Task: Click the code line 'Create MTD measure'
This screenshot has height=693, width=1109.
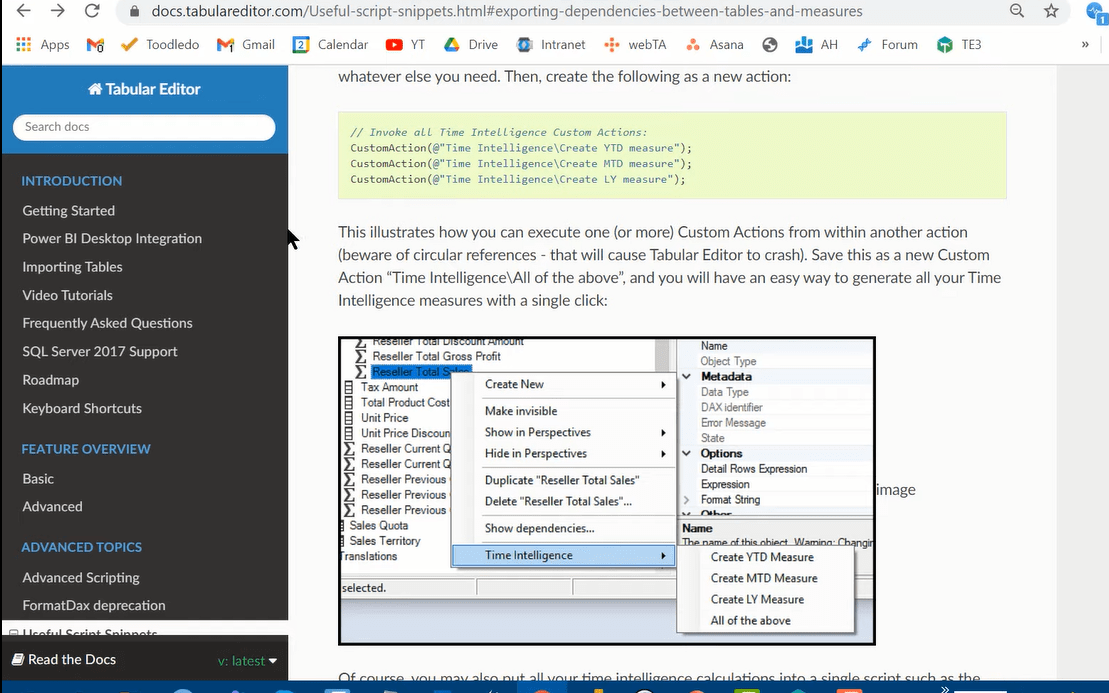Action: pyautogui.click(x=521, y=163)
